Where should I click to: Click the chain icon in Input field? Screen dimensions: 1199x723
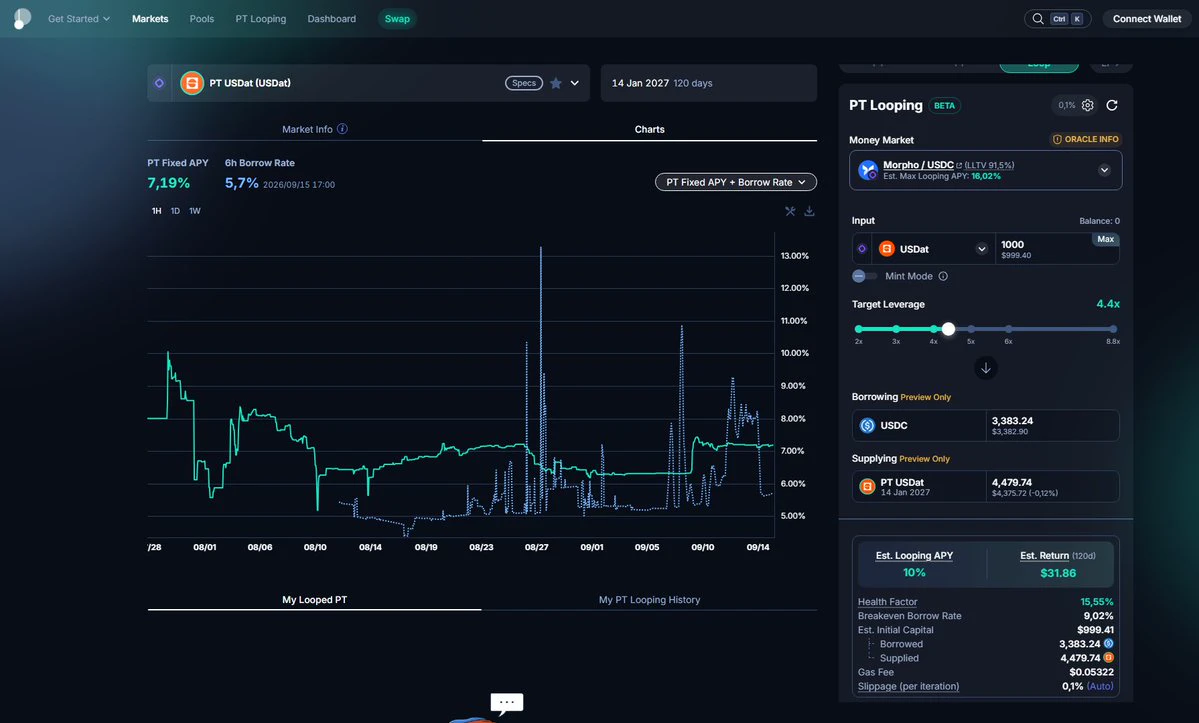(x=862, y=249)
